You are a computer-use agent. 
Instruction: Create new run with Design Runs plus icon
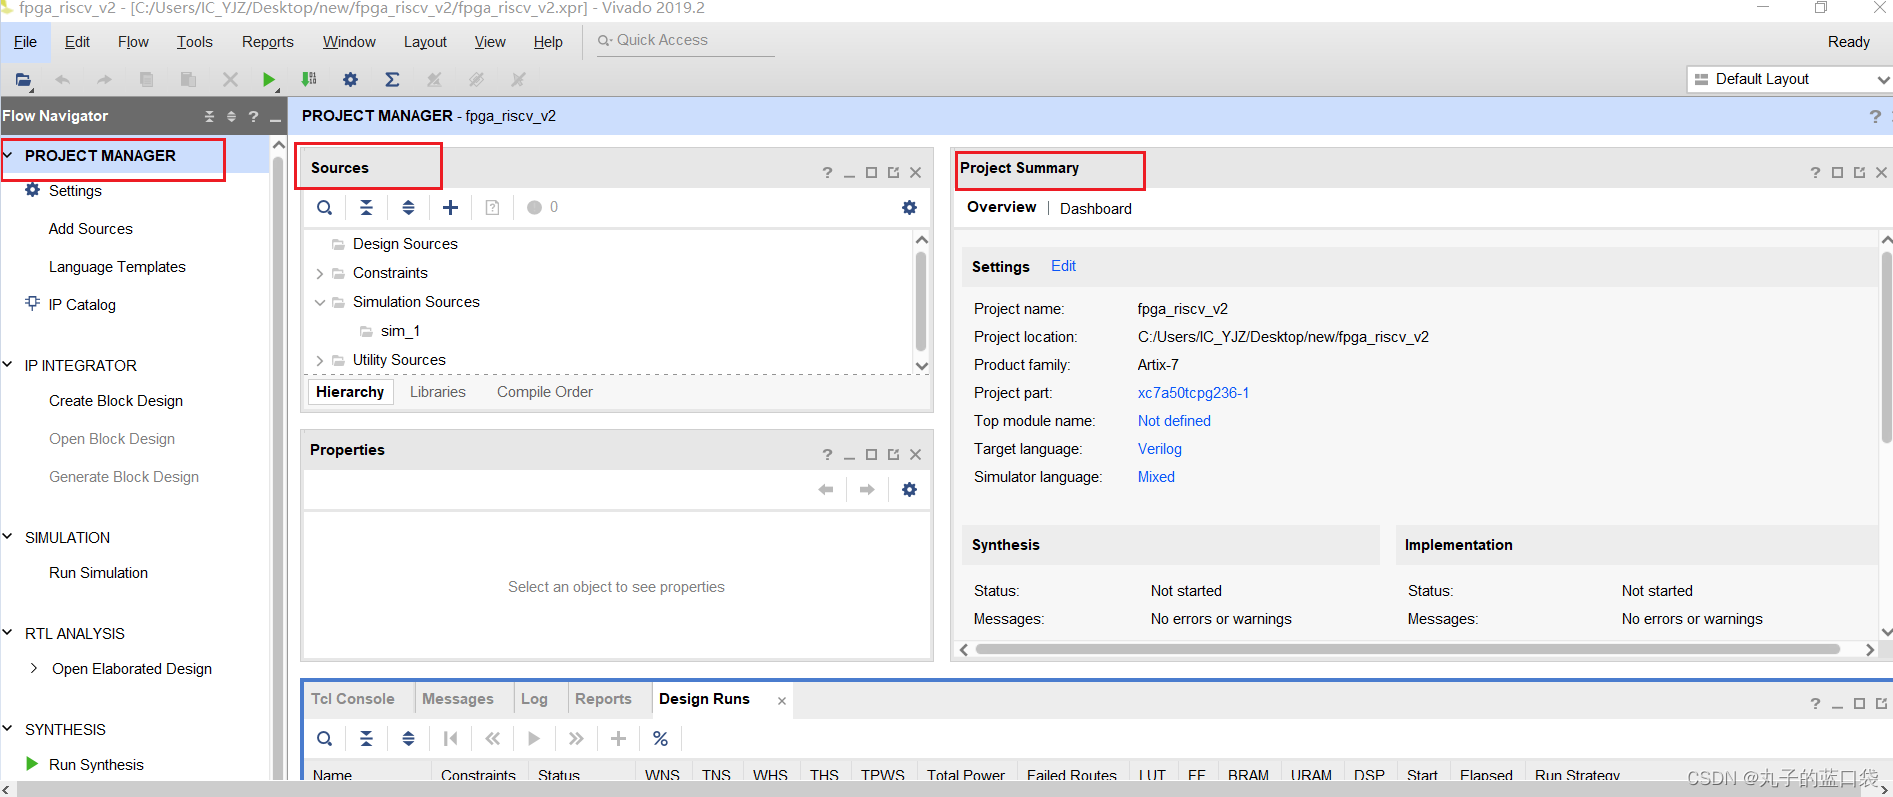[618, 738]
